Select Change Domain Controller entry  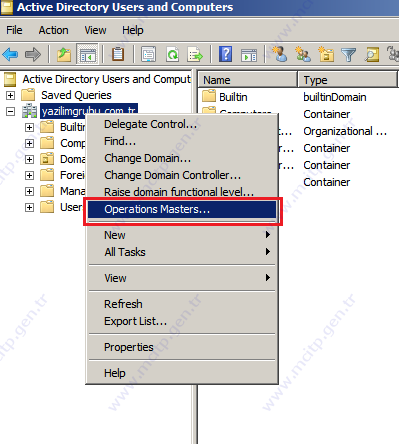click(x=182, y=175)
